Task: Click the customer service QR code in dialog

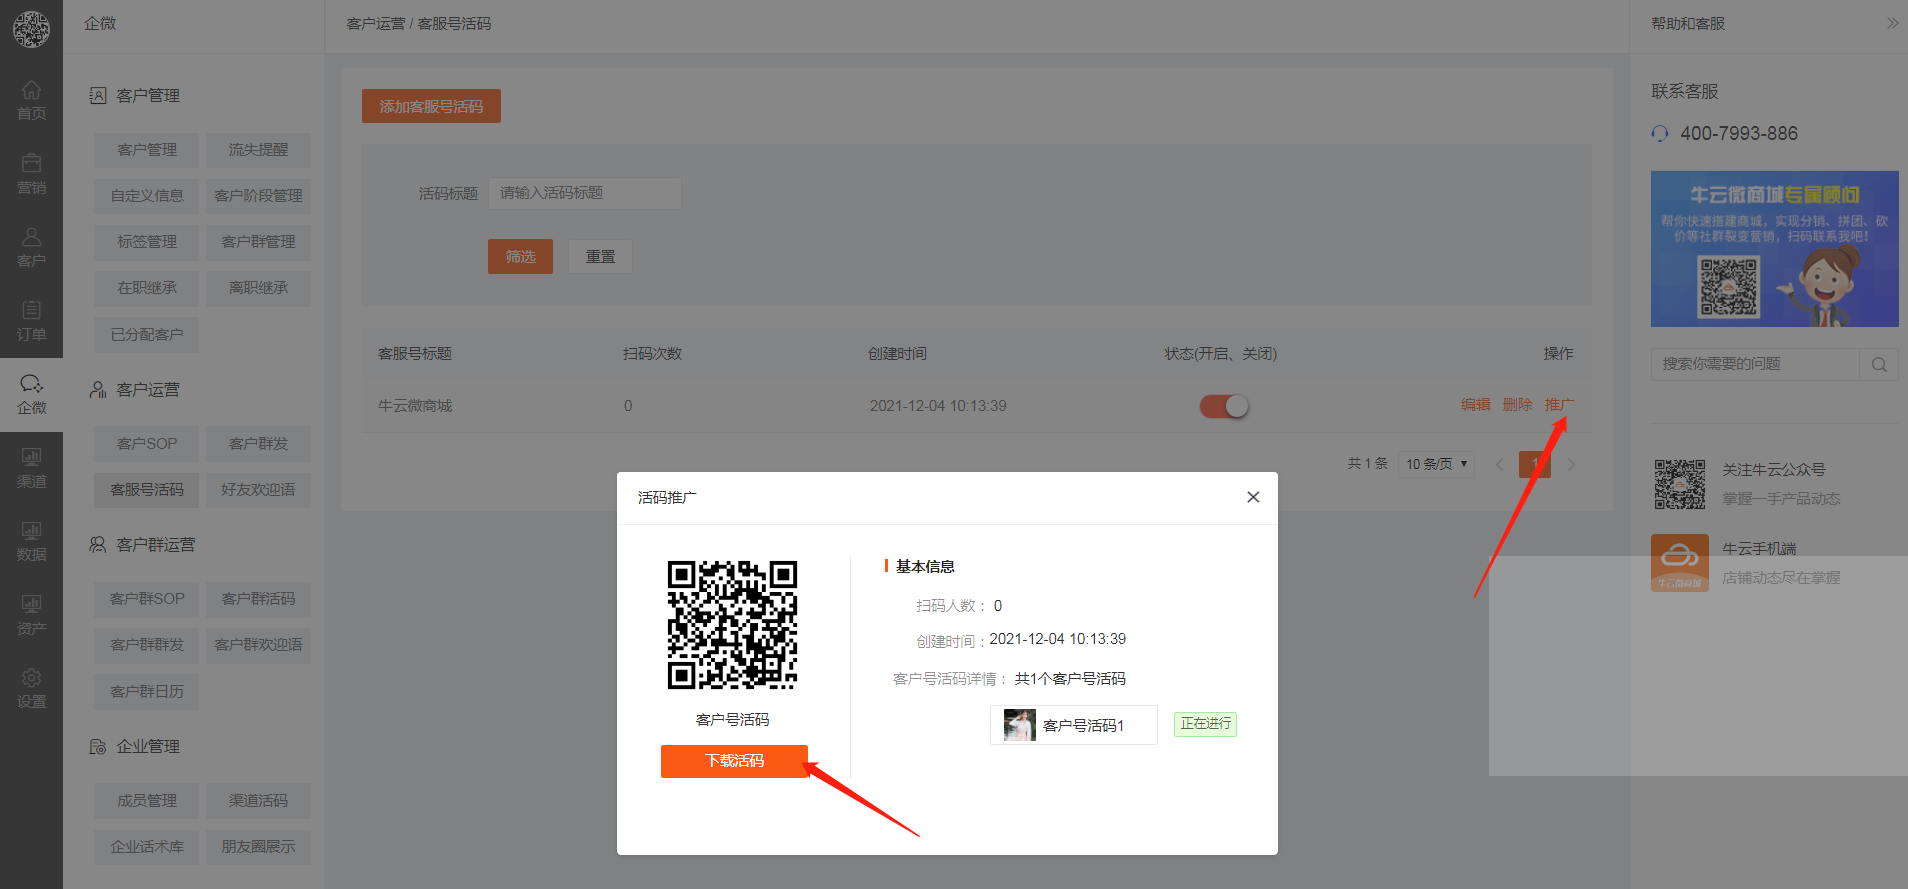Action: 732,625
